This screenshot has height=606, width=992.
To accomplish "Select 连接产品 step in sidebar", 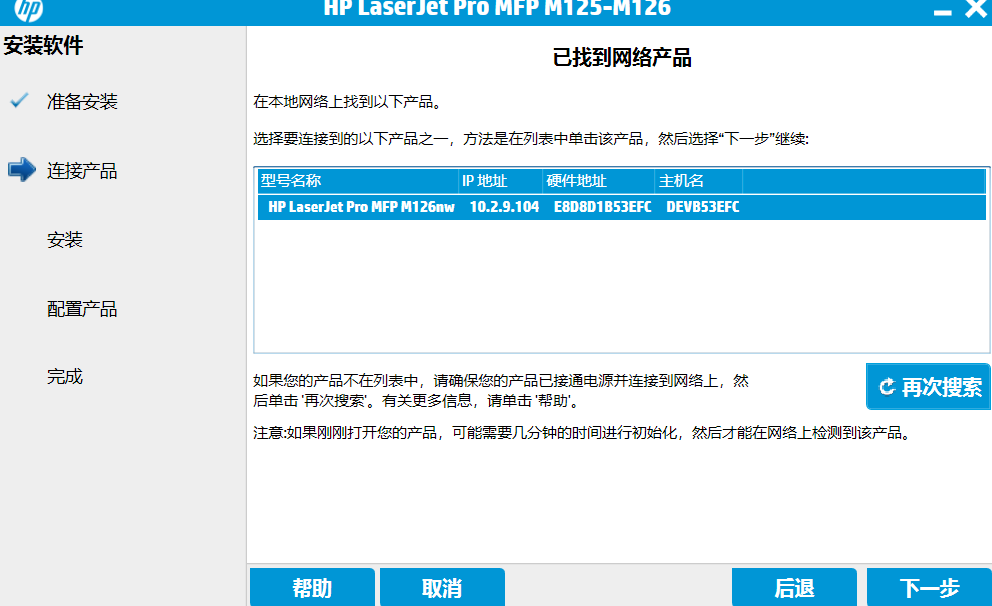I will [x=82, y=170].
